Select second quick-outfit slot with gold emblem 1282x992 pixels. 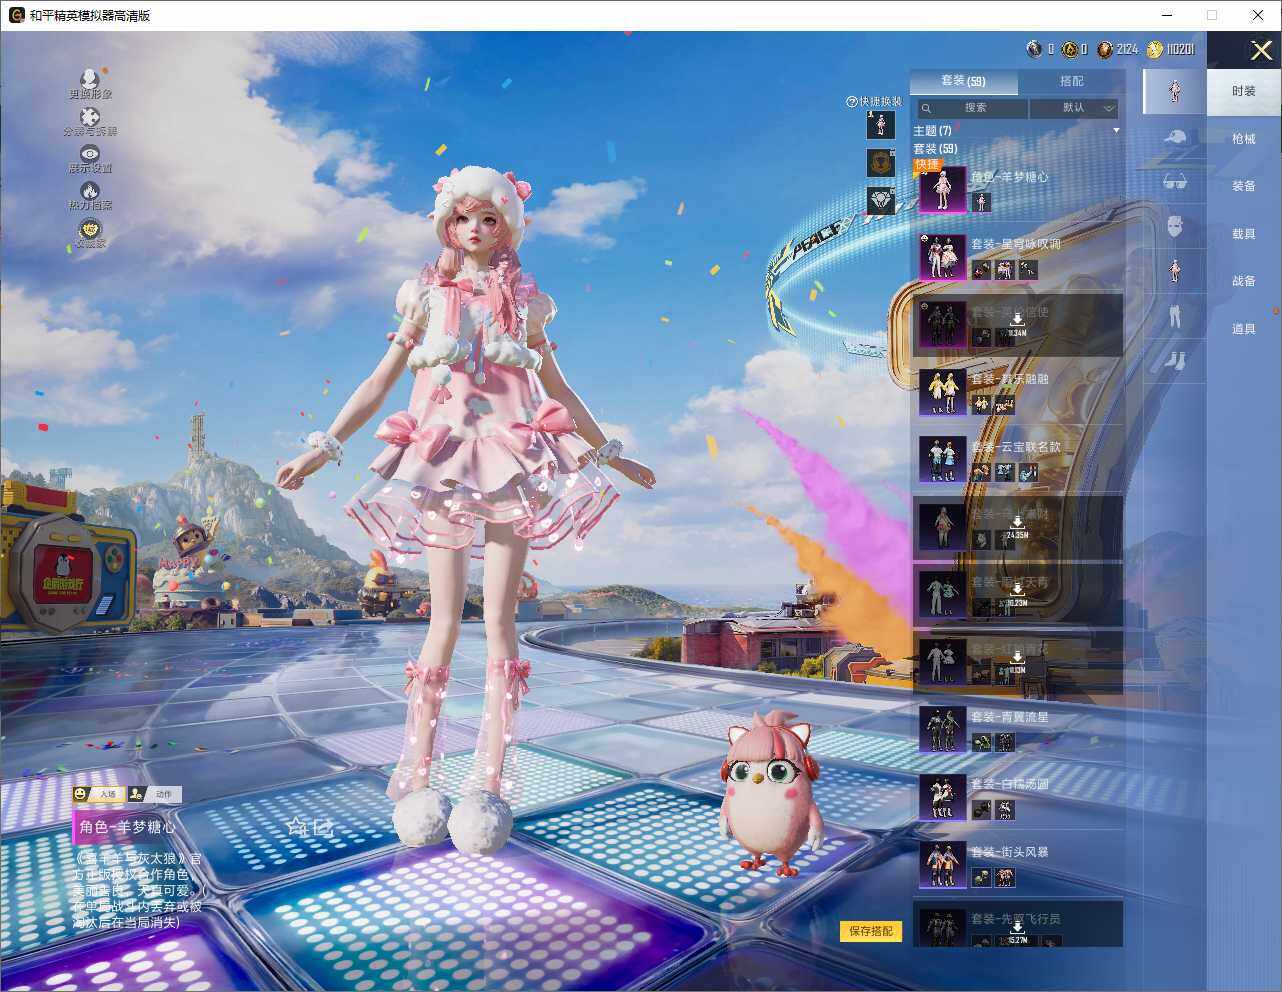pyautogui.click(x=880, y=162)
